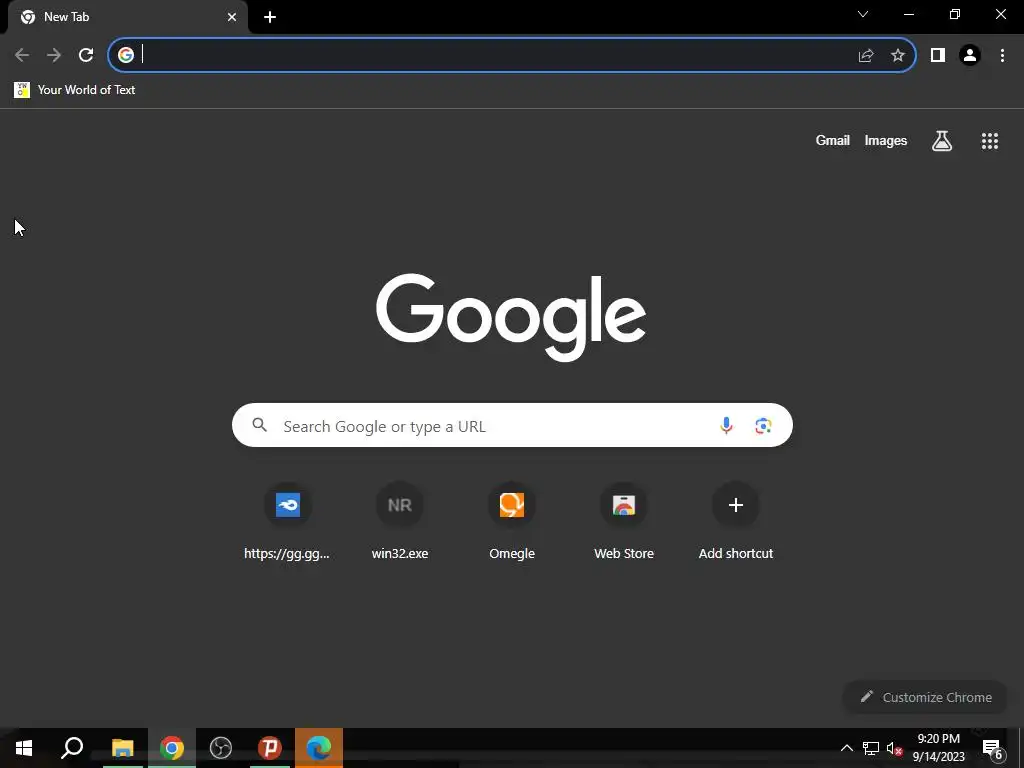Open the Google apps grid
The image size is (1024, 768).
click(990, 141)
